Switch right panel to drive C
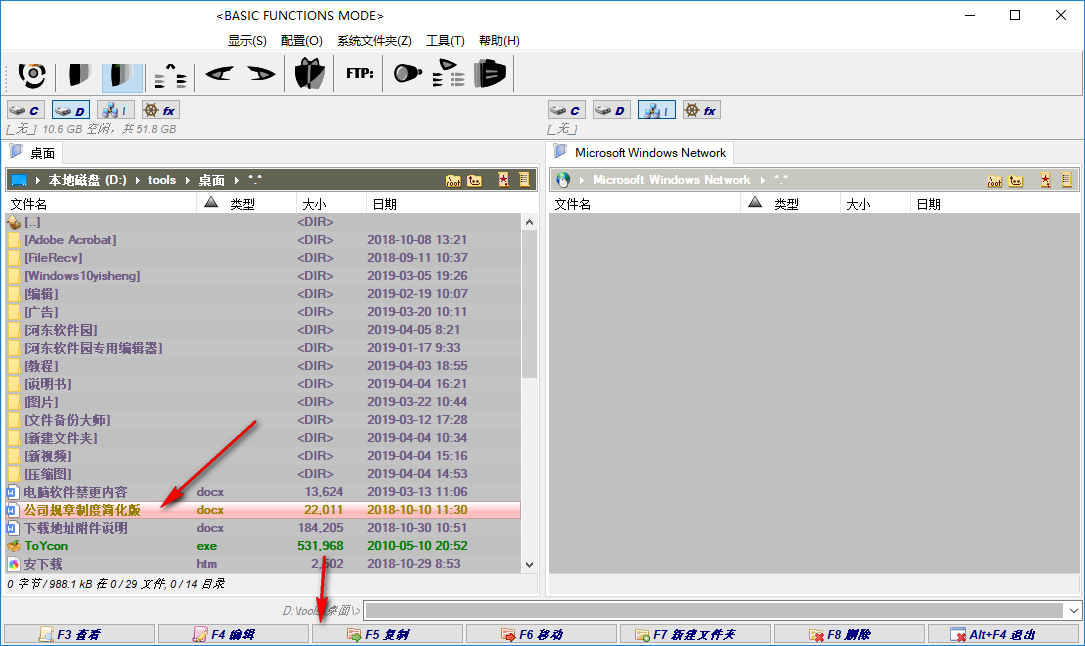The image size is (1085, 646). [x=567, y=110]
